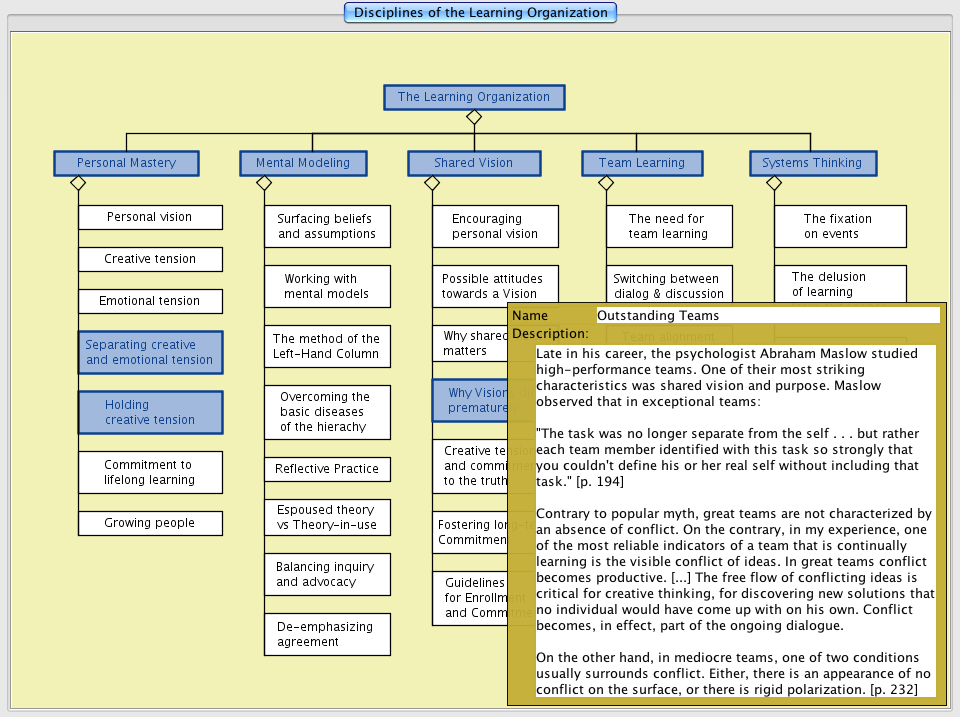Click inside the Description text area

735,520
